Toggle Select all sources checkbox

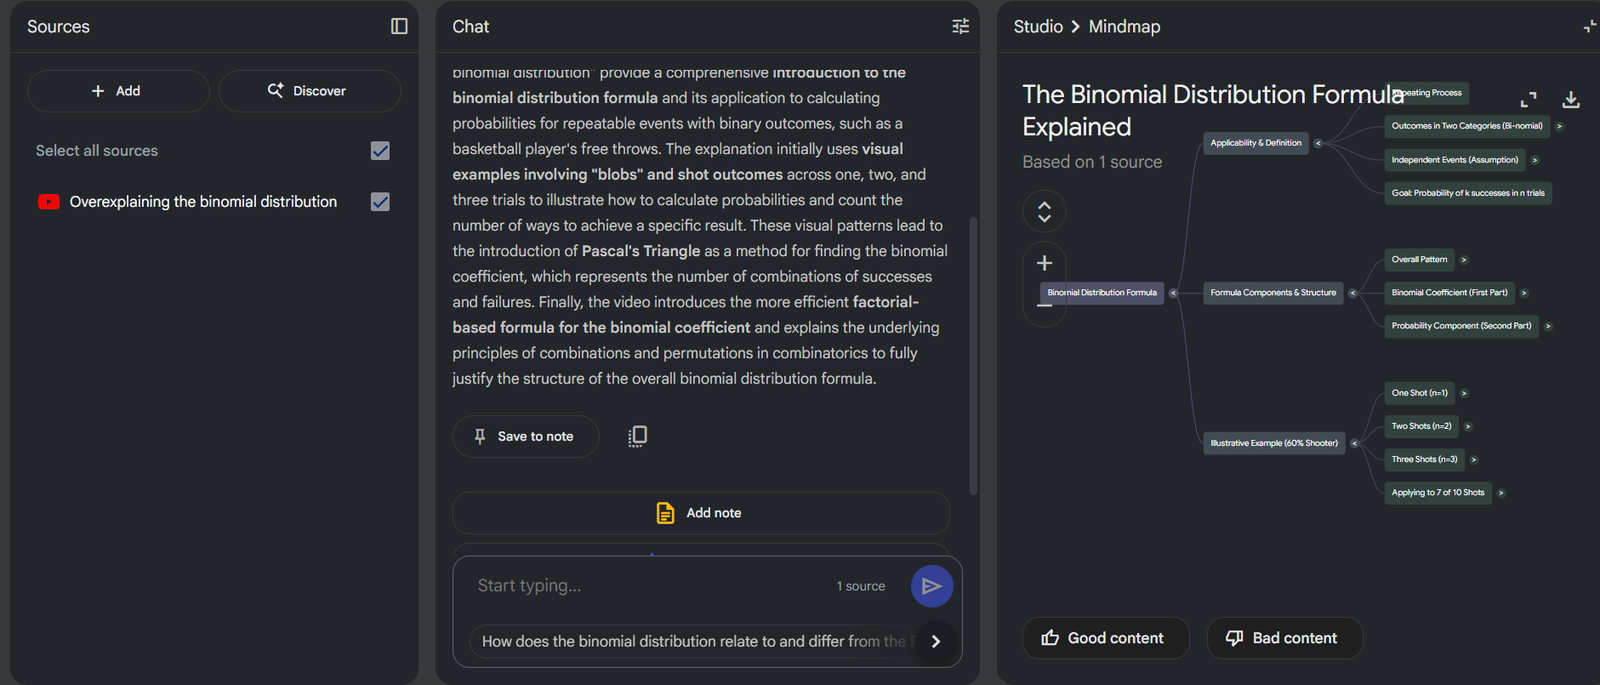pyautogui.click(x=380, y=151)
